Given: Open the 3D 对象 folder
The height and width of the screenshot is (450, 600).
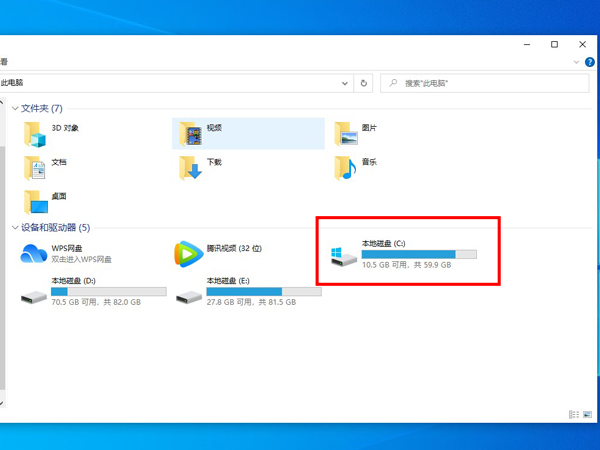Looking at the screenshot, I should pyautogui.click(x=36, y=134).
